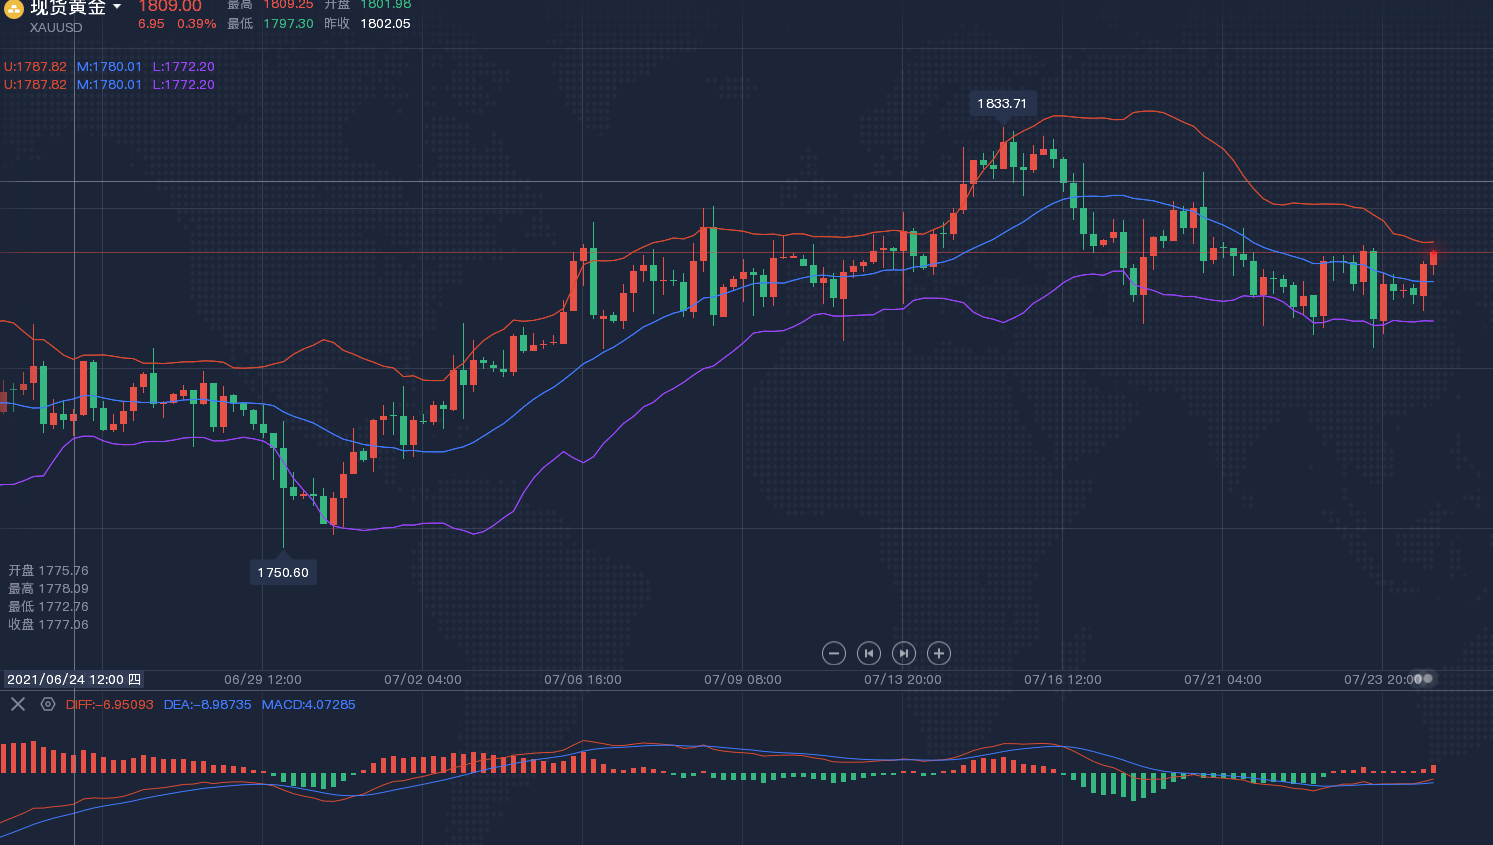Click the DEA value in MACD header

coord(207,704)
